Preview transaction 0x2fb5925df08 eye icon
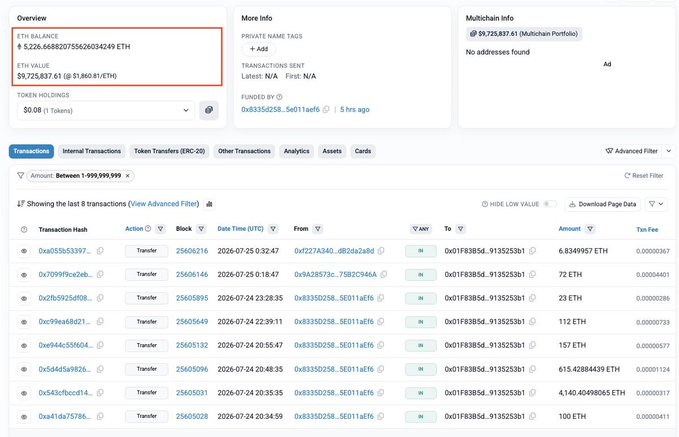 [x=24, y=298]
